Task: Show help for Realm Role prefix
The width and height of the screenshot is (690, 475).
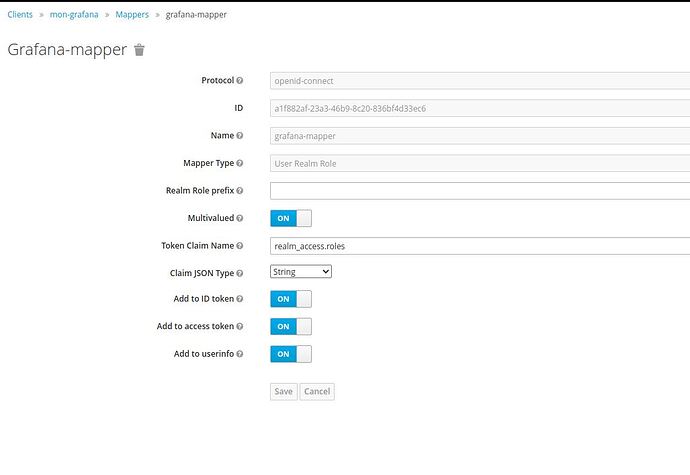Action: (x=239, y=191)
